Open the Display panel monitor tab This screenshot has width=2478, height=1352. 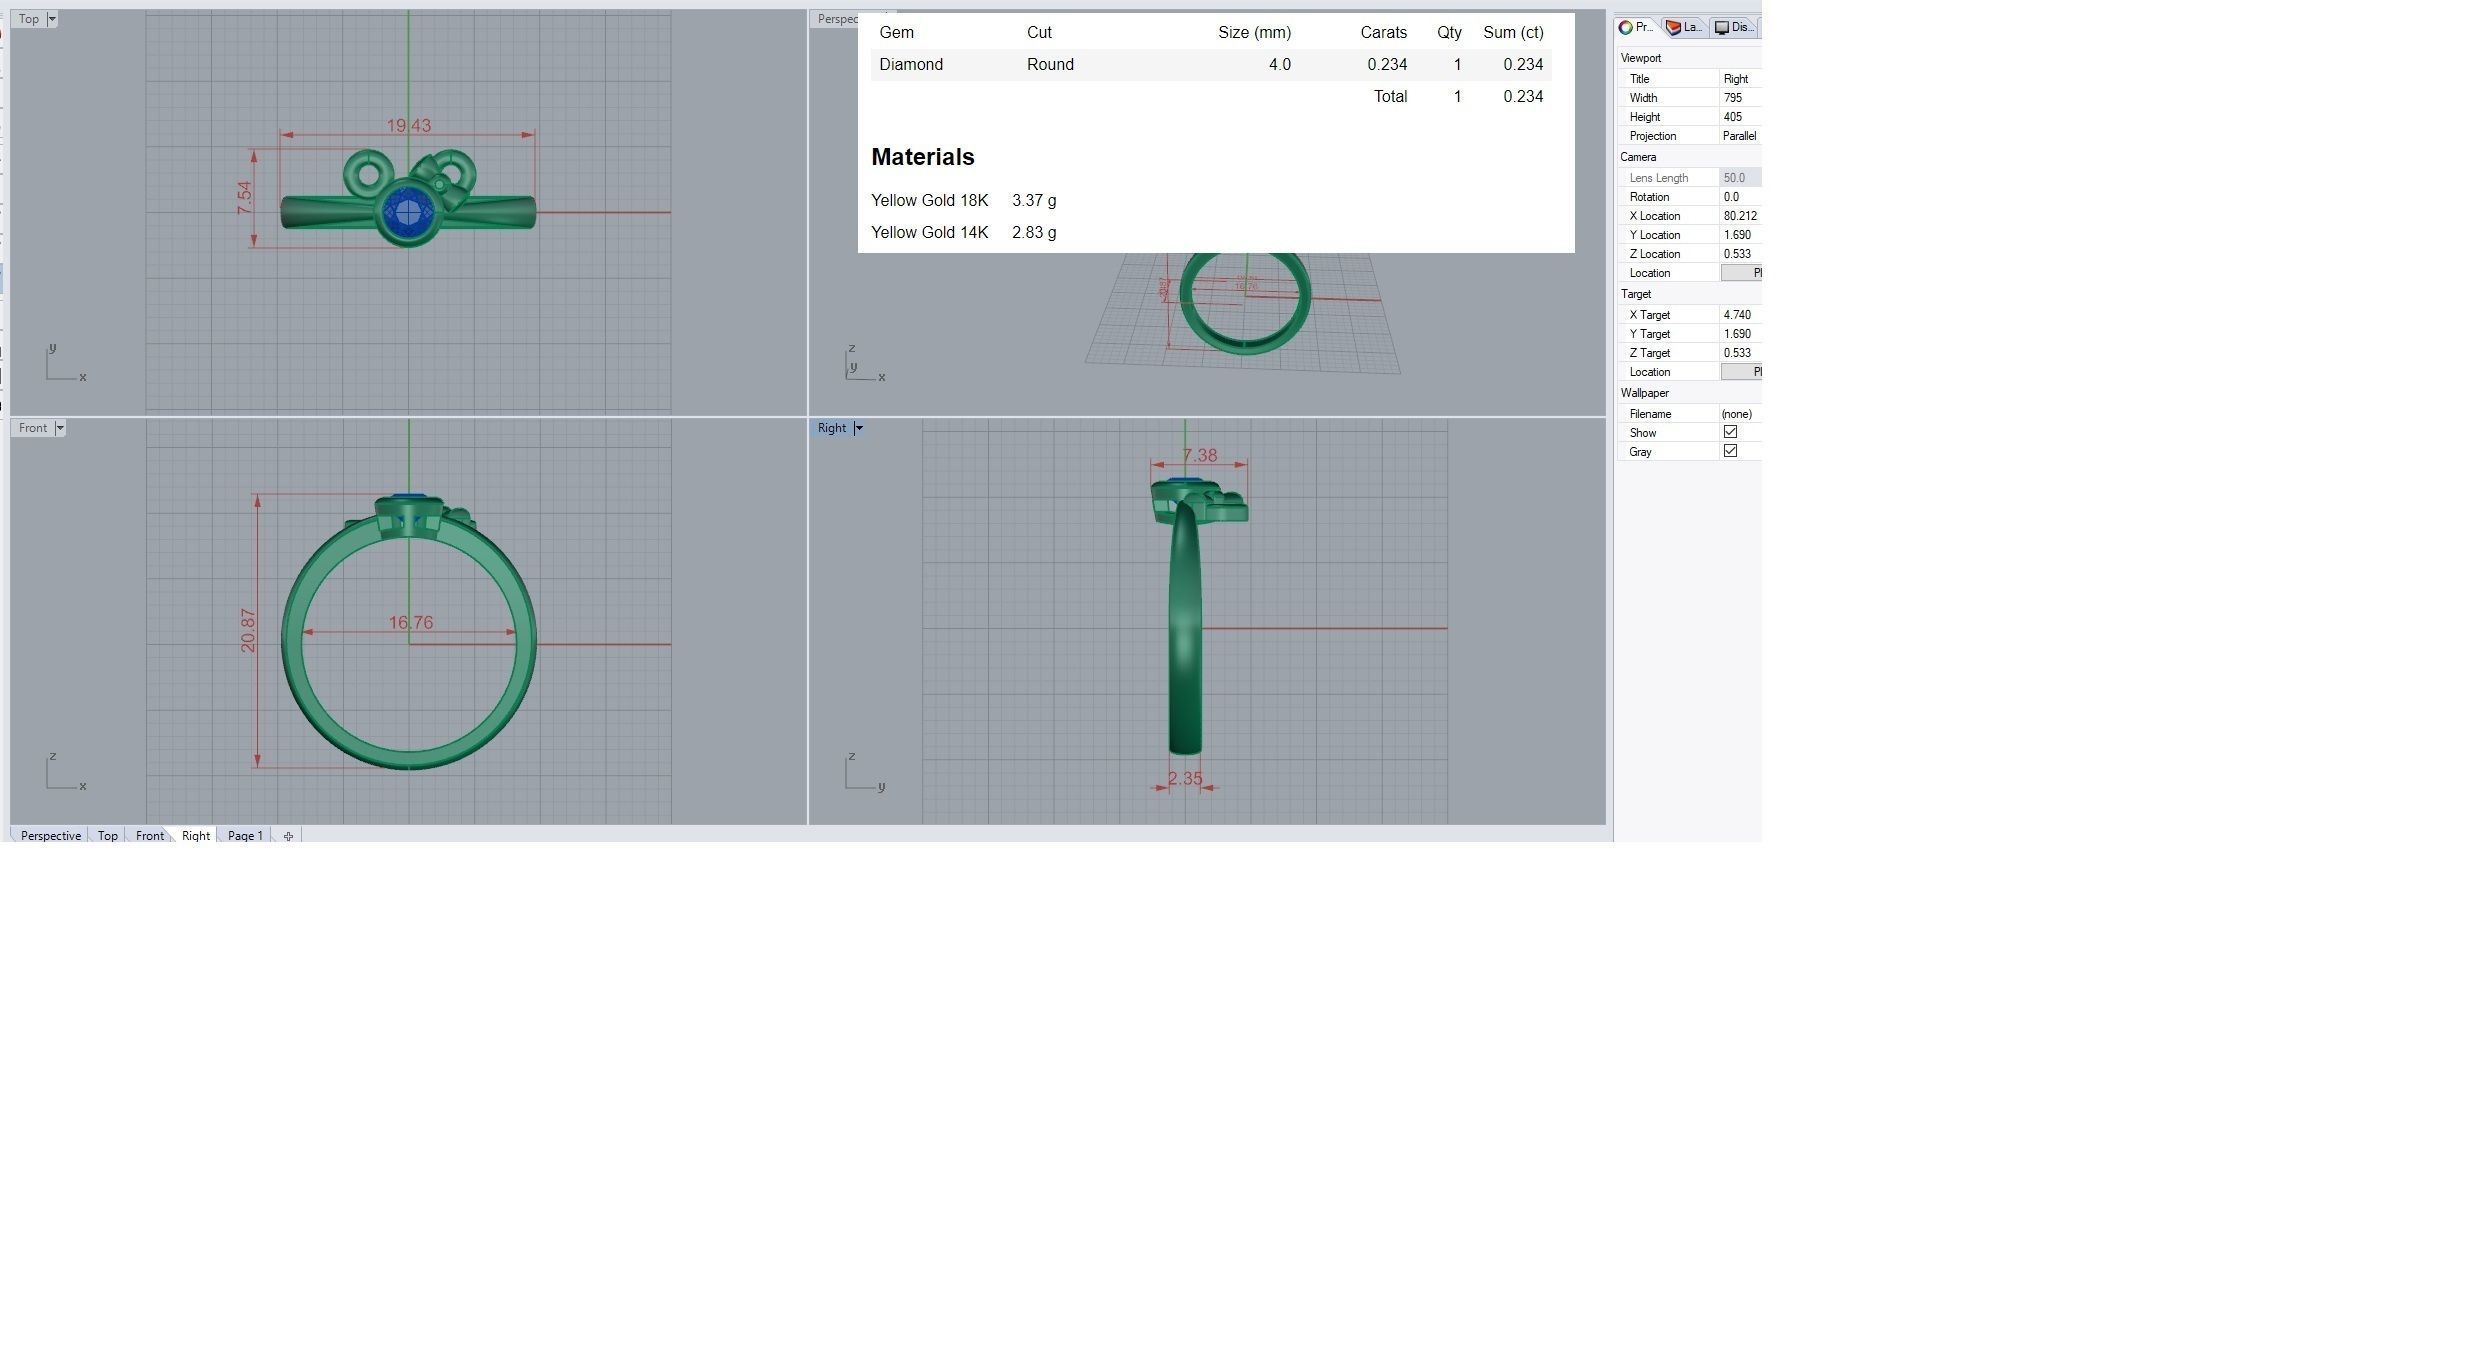click(x=1734, y=28)
